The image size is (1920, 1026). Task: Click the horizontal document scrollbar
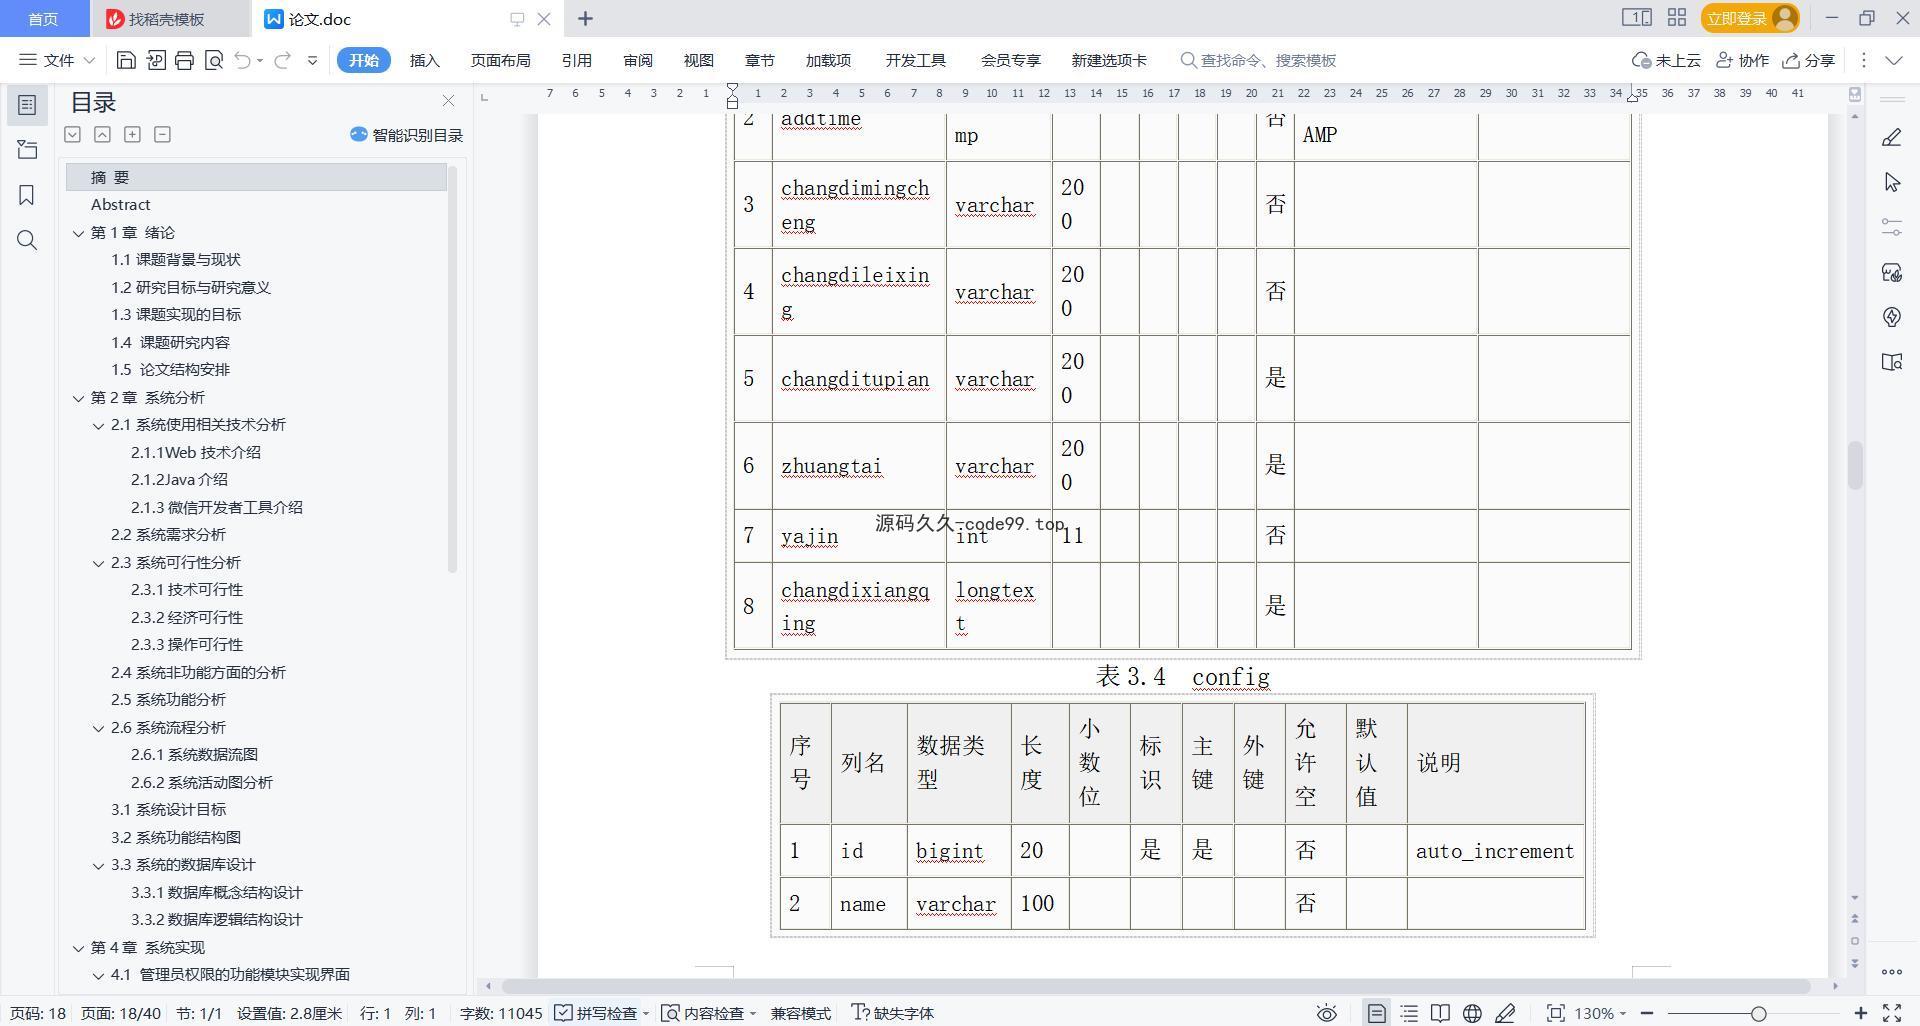coord(1155,986)
